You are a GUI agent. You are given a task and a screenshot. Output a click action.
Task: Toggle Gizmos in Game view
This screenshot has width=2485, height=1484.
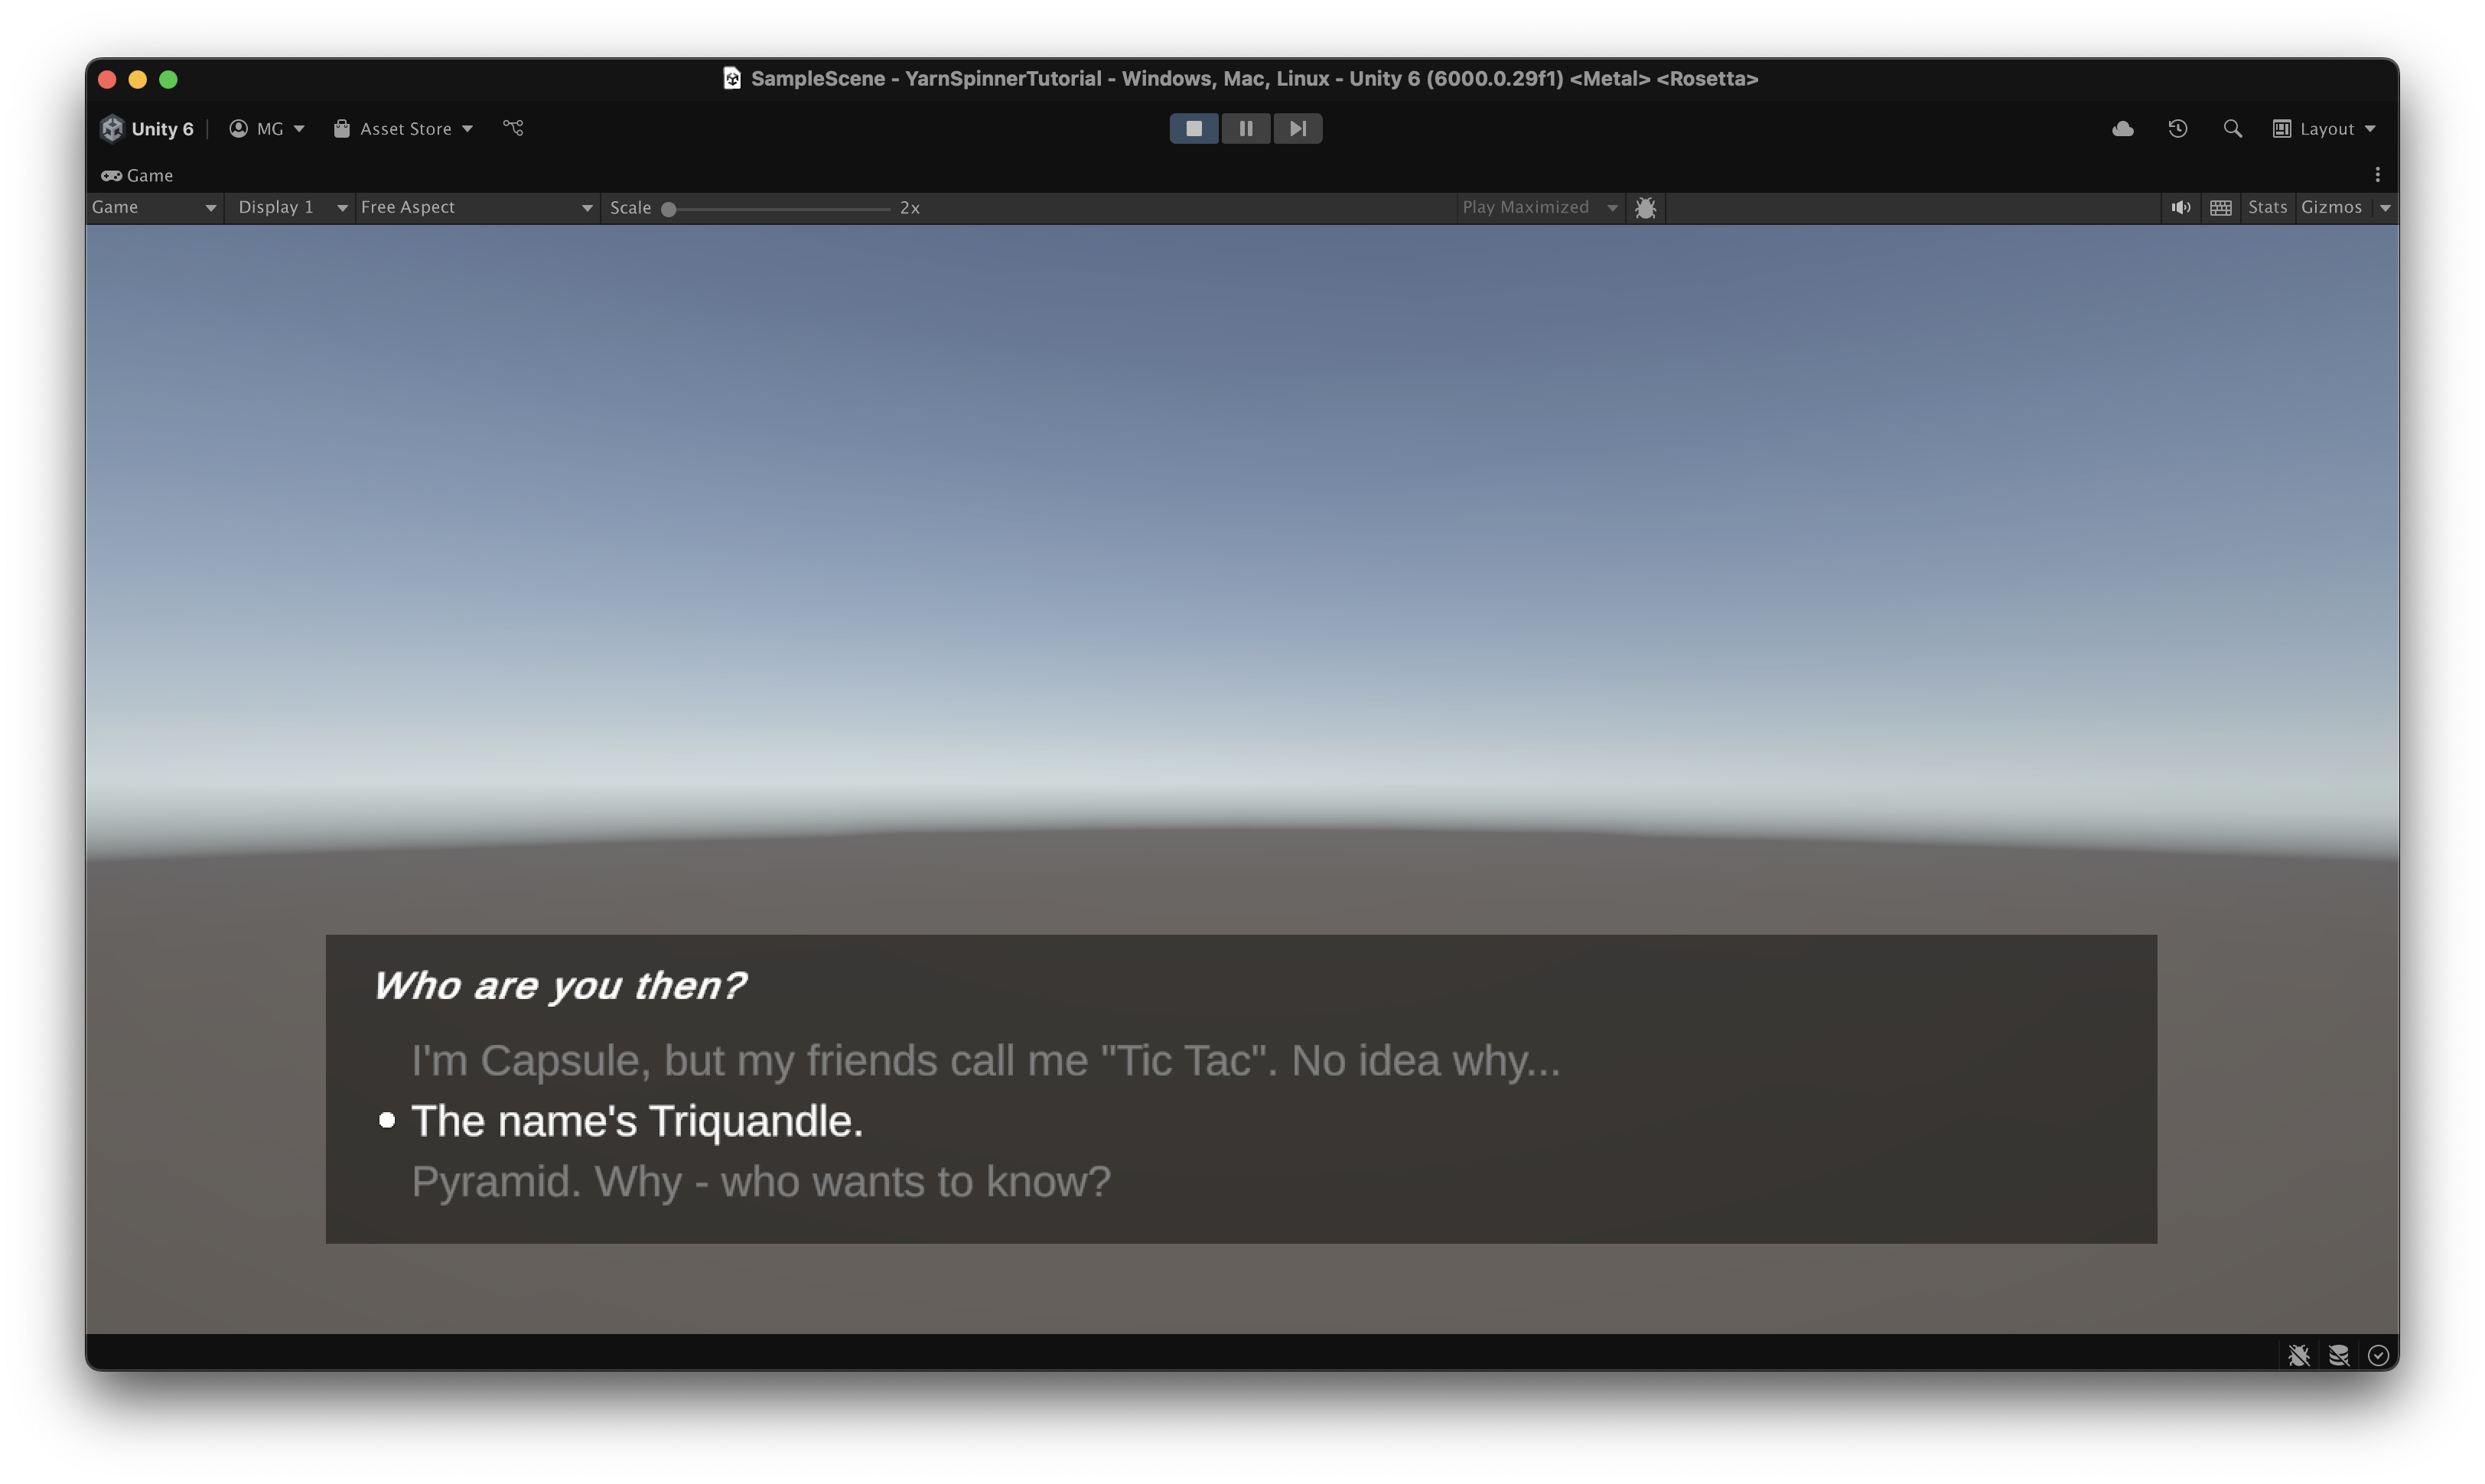tap(2331, 207)
